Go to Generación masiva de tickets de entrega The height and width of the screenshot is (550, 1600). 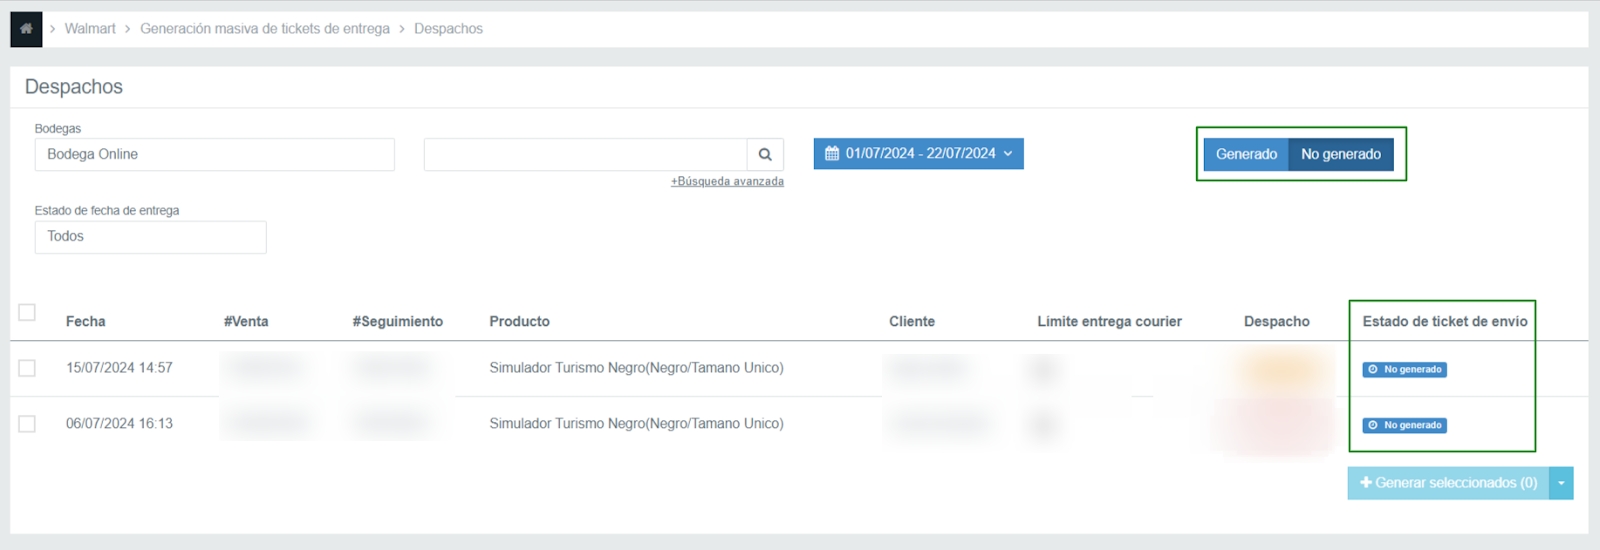(x=265, y=29)
